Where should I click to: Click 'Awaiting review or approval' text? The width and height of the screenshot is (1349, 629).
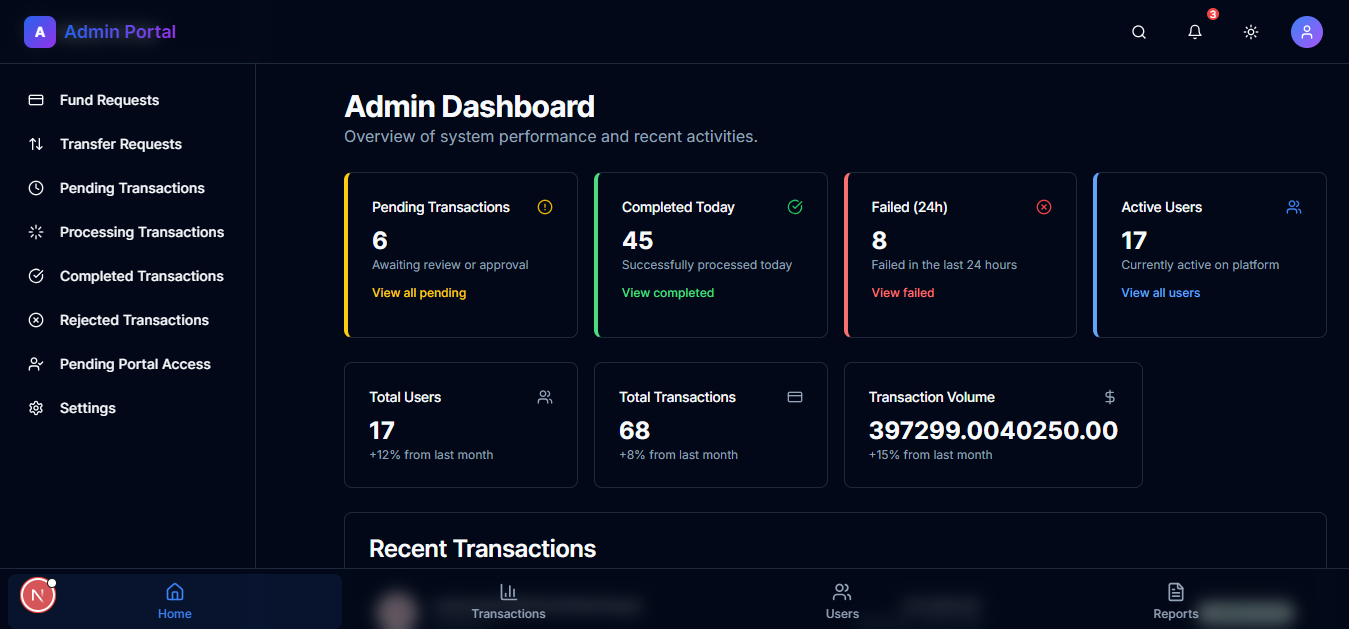(450, 265)
